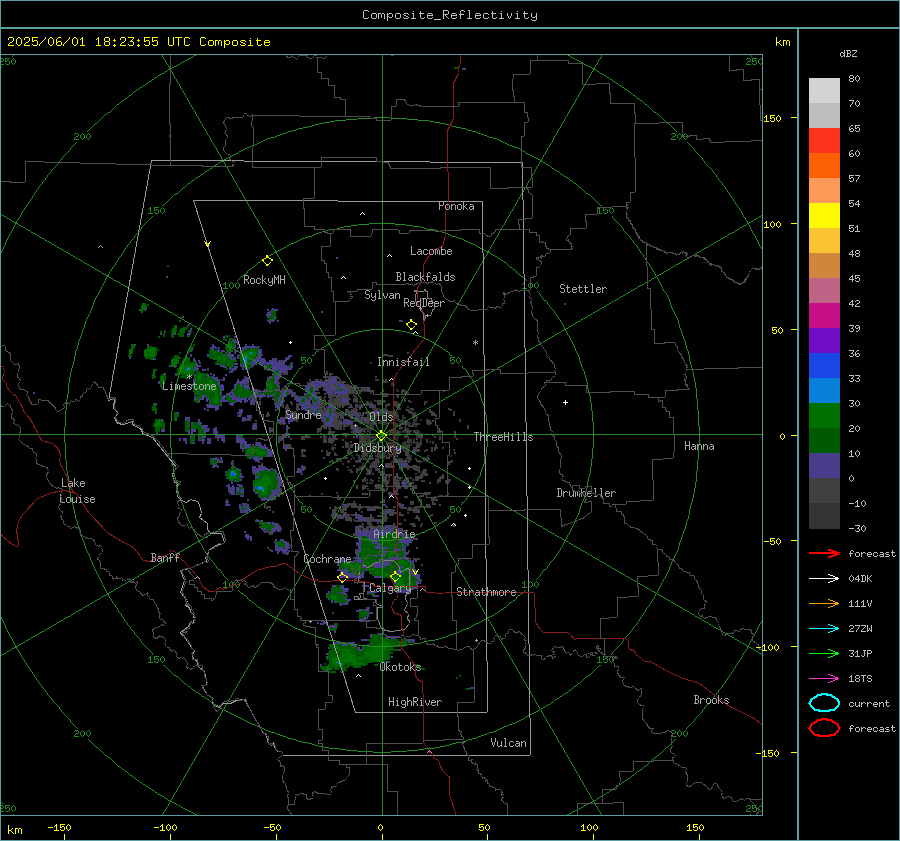Click the Innisfail town label
Image resolution: width=900 pixels, height=841 pixels.
pyautogui.click(x=403, y=362)
